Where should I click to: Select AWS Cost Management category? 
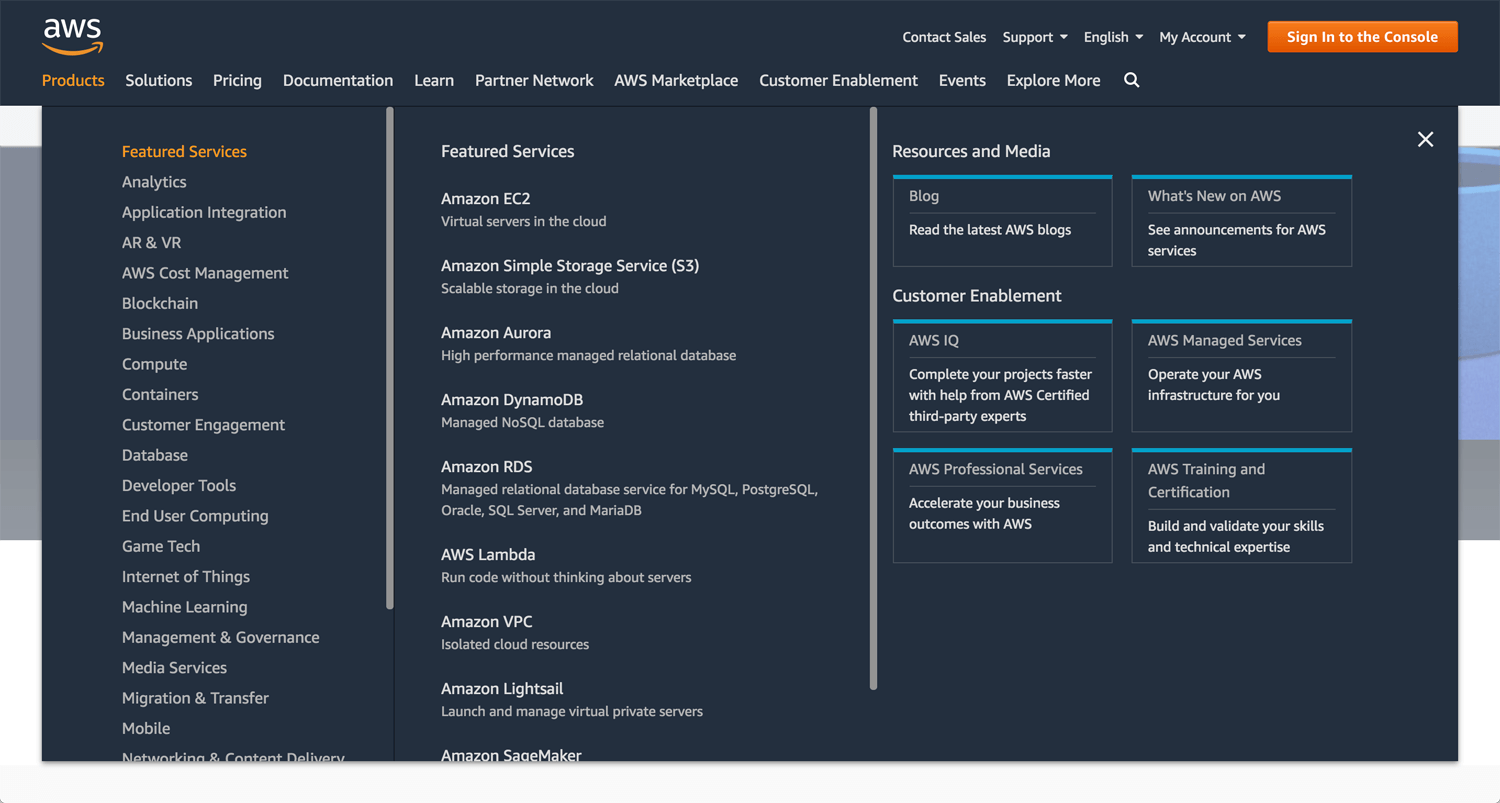[x=205, y=273]
